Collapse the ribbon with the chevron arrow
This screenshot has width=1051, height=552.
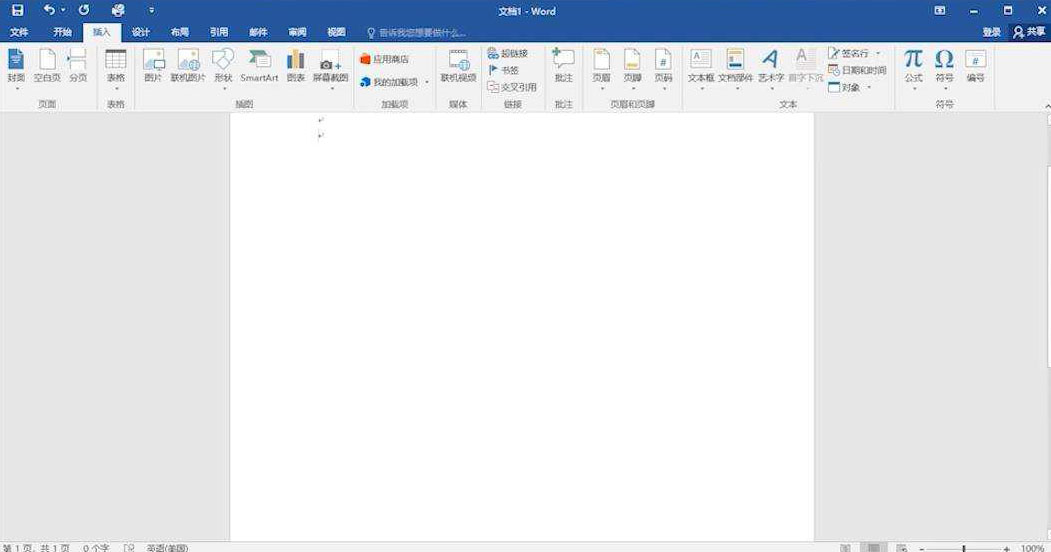(1047, 106)
